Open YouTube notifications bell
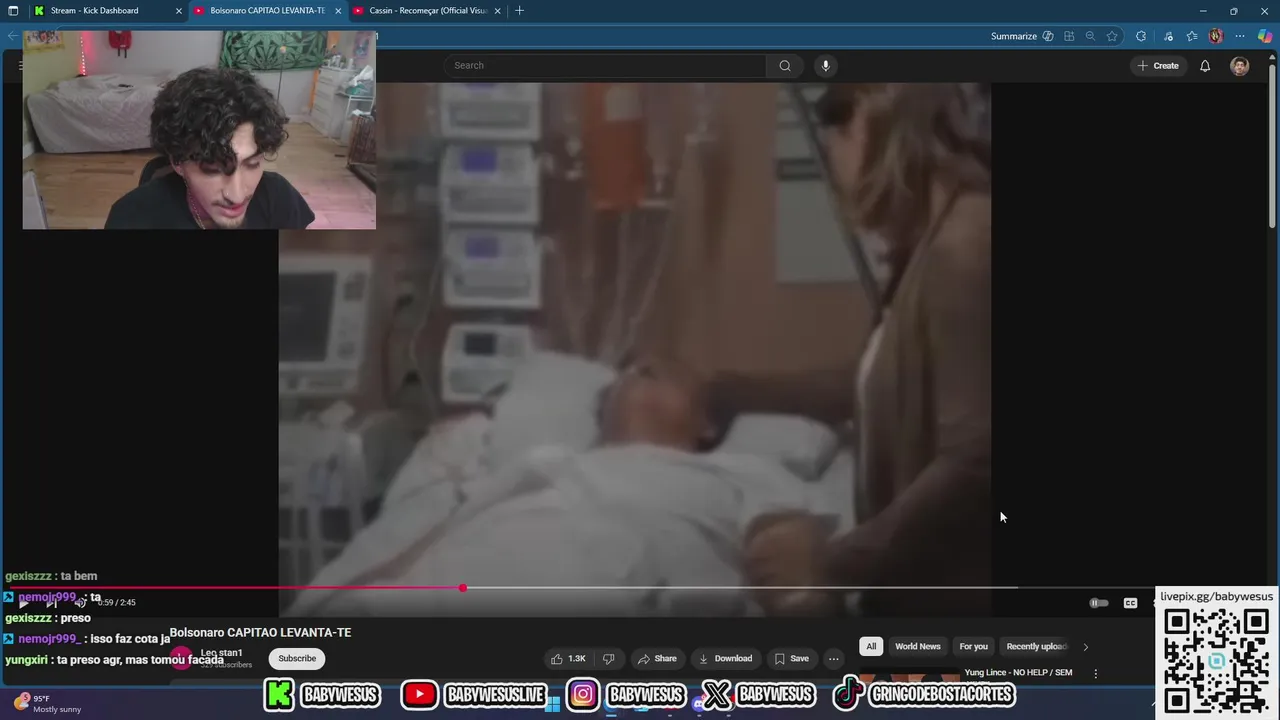The height and width of the screenshot is (720, 1280). tap(1205, 66)
